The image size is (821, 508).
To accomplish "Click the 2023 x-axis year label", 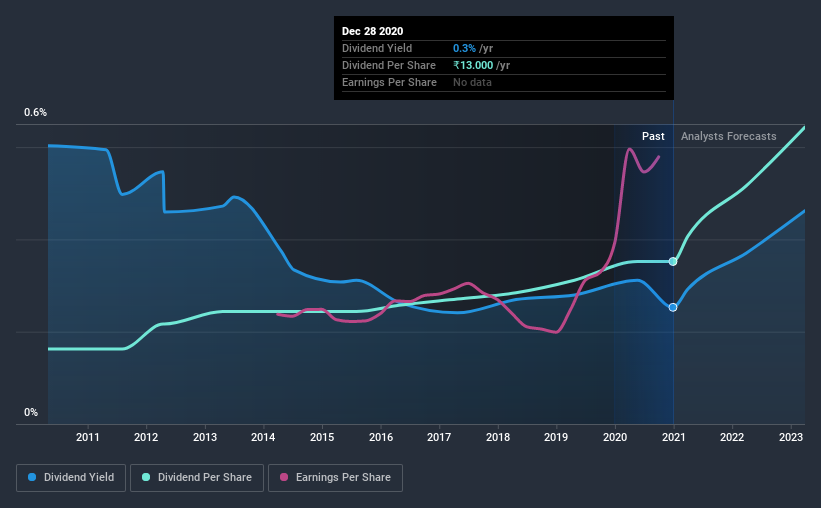I will tap(791, 437).
